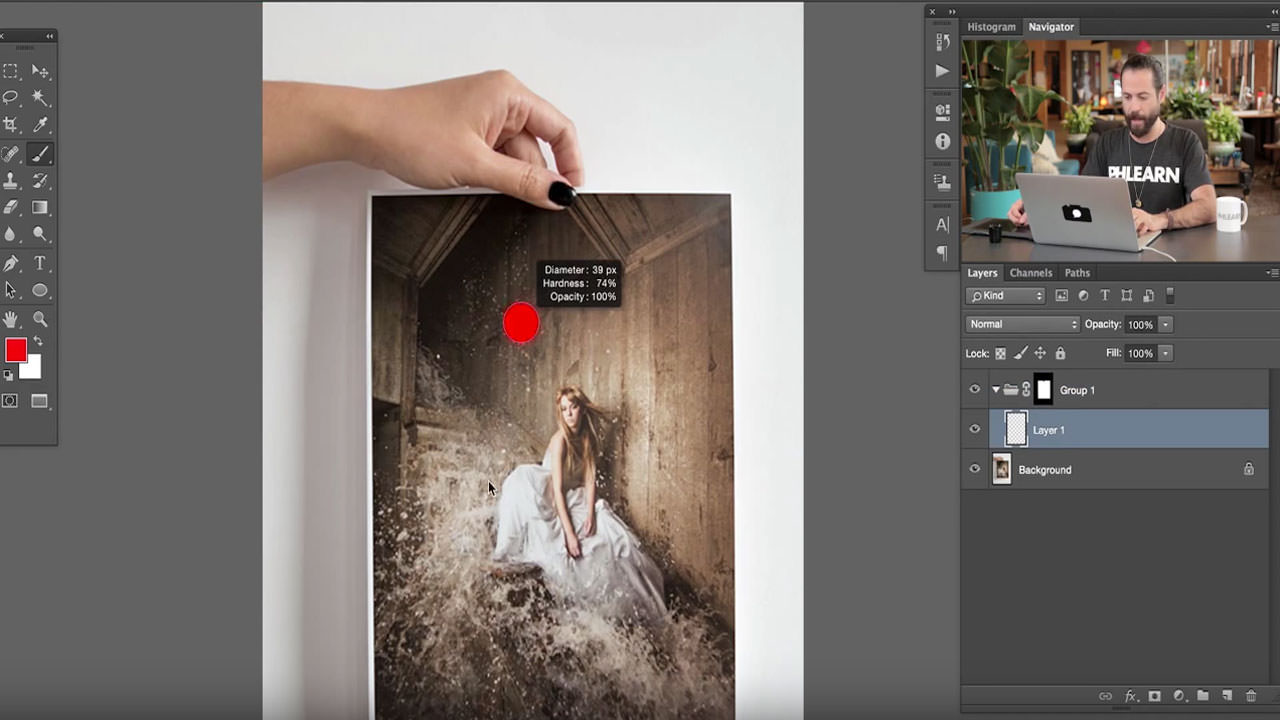
Task: Select the Healing Brush tool
Action: coord(10,154)
